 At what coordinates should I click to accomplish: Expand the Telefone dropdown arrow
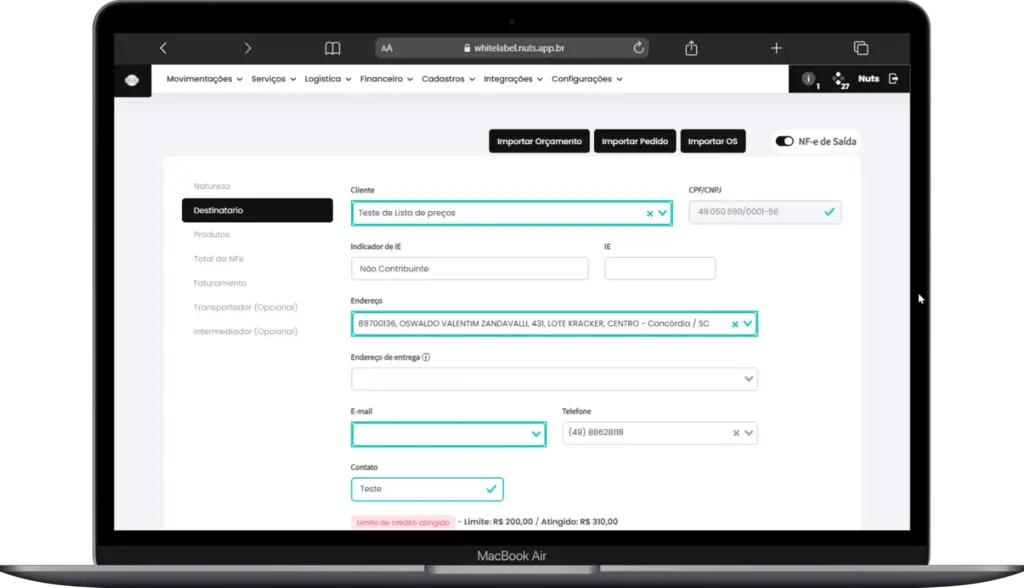click(748, 433)
